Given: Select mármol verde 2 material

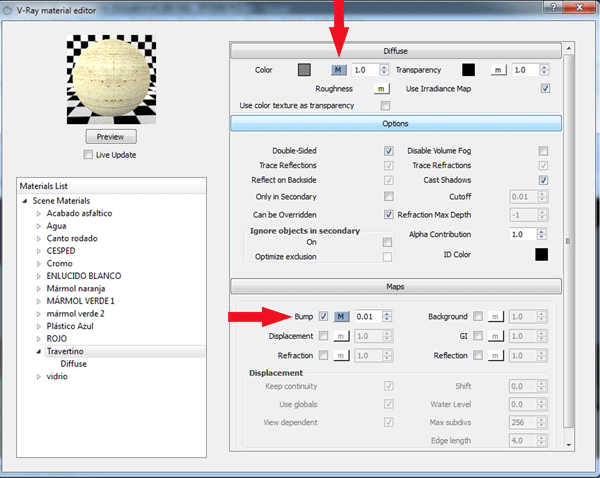Looking at the screenshot, I should click(75, 314).
